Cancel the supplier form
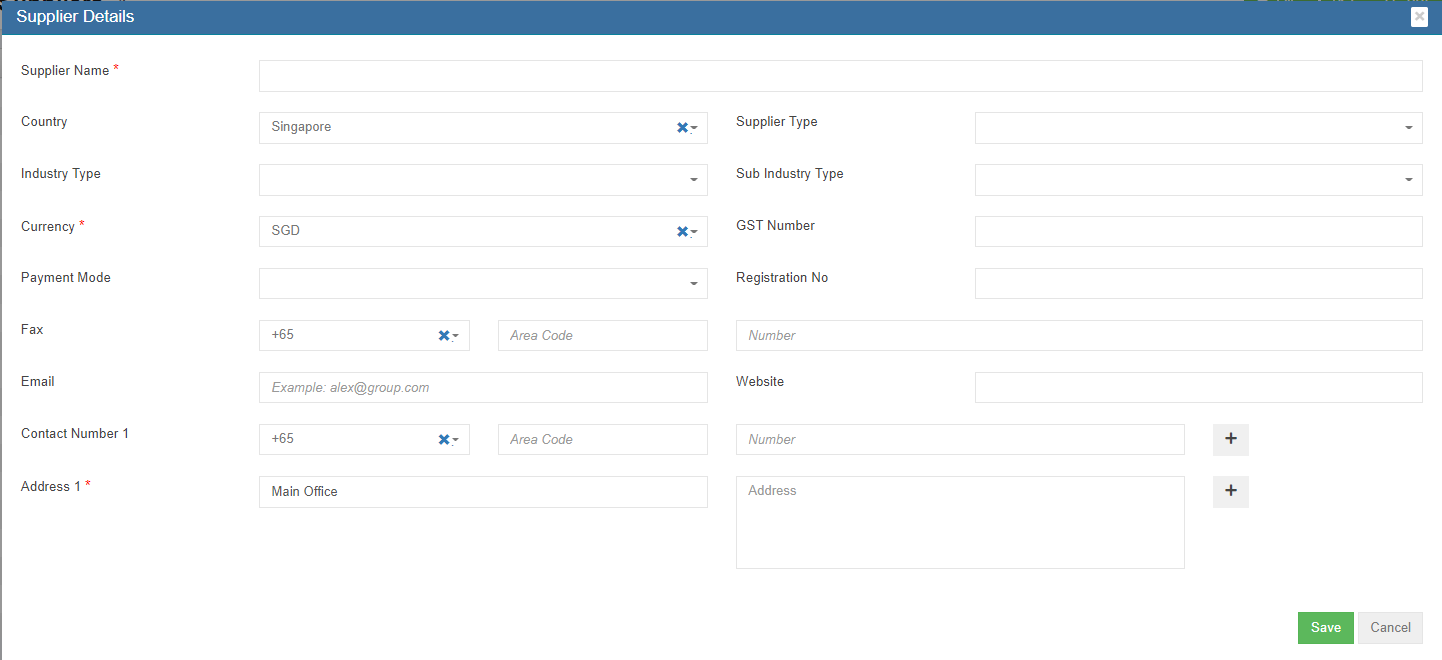This screenshot has height=660, width=1442. pyautogui.click(x=1390, y=628)
